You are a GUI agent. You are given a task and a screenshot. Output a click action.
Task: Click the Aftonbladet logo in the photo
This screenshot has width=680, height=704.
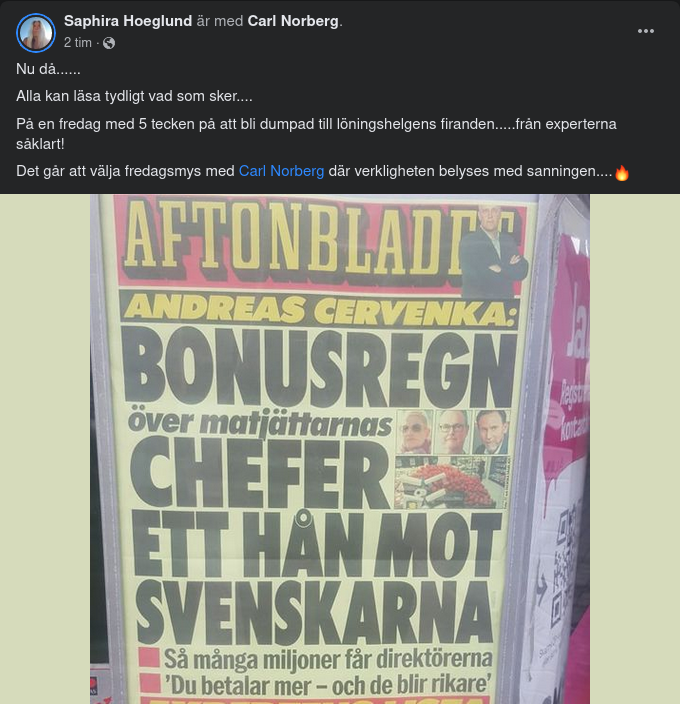coord(321,244)
